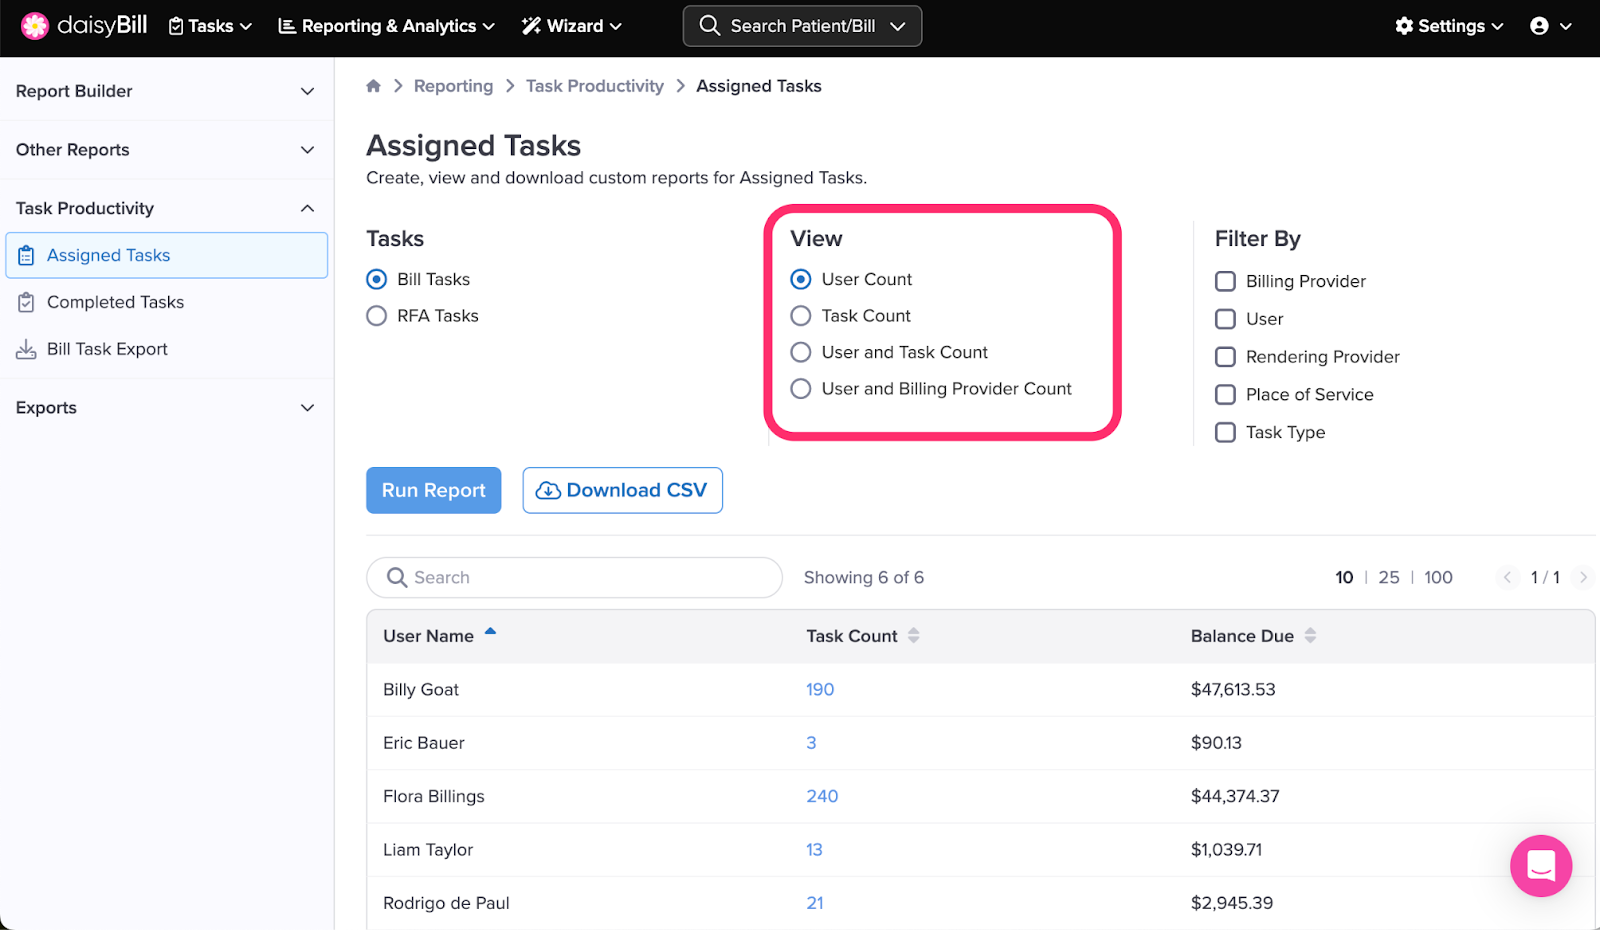
Task: Open the user account profile icon
Action: tap(1539, 26)
